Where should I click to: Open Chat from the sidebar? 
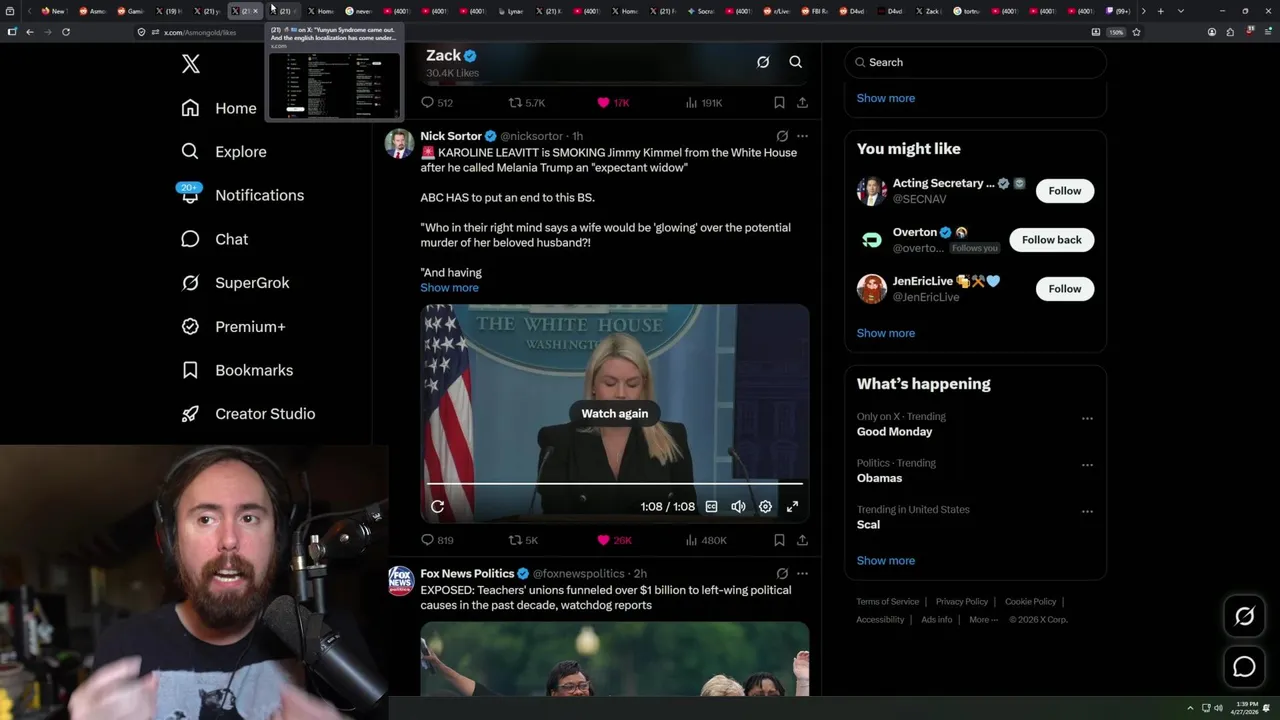(x=214, y=239)
